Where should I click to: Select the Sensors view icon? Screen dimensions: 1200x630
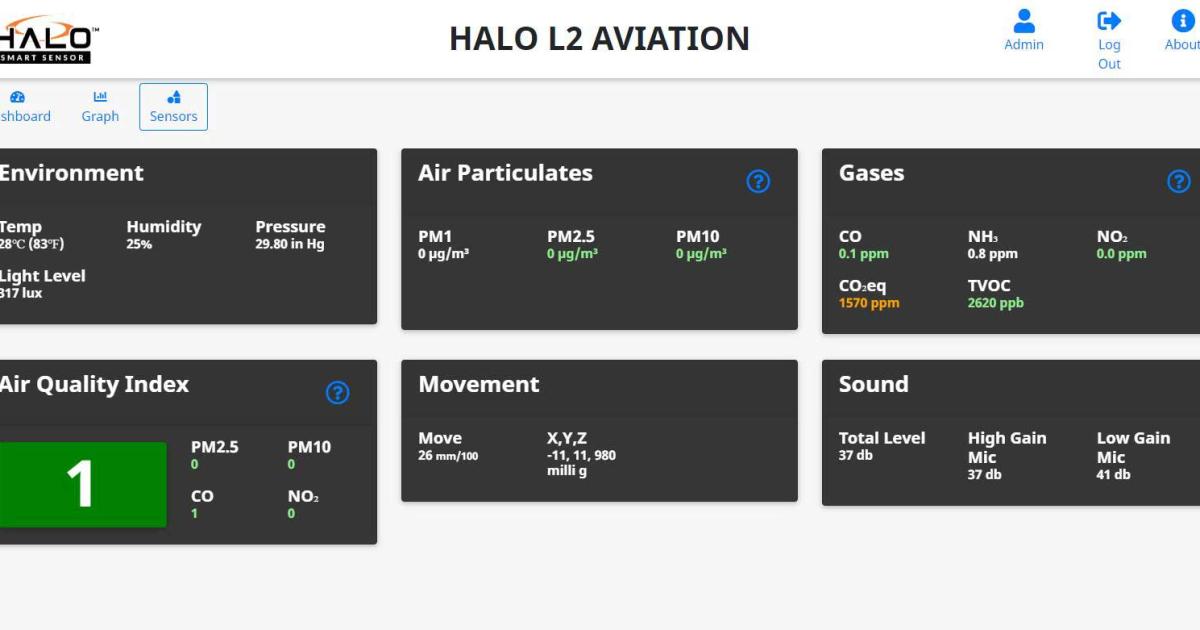[173, 97]
